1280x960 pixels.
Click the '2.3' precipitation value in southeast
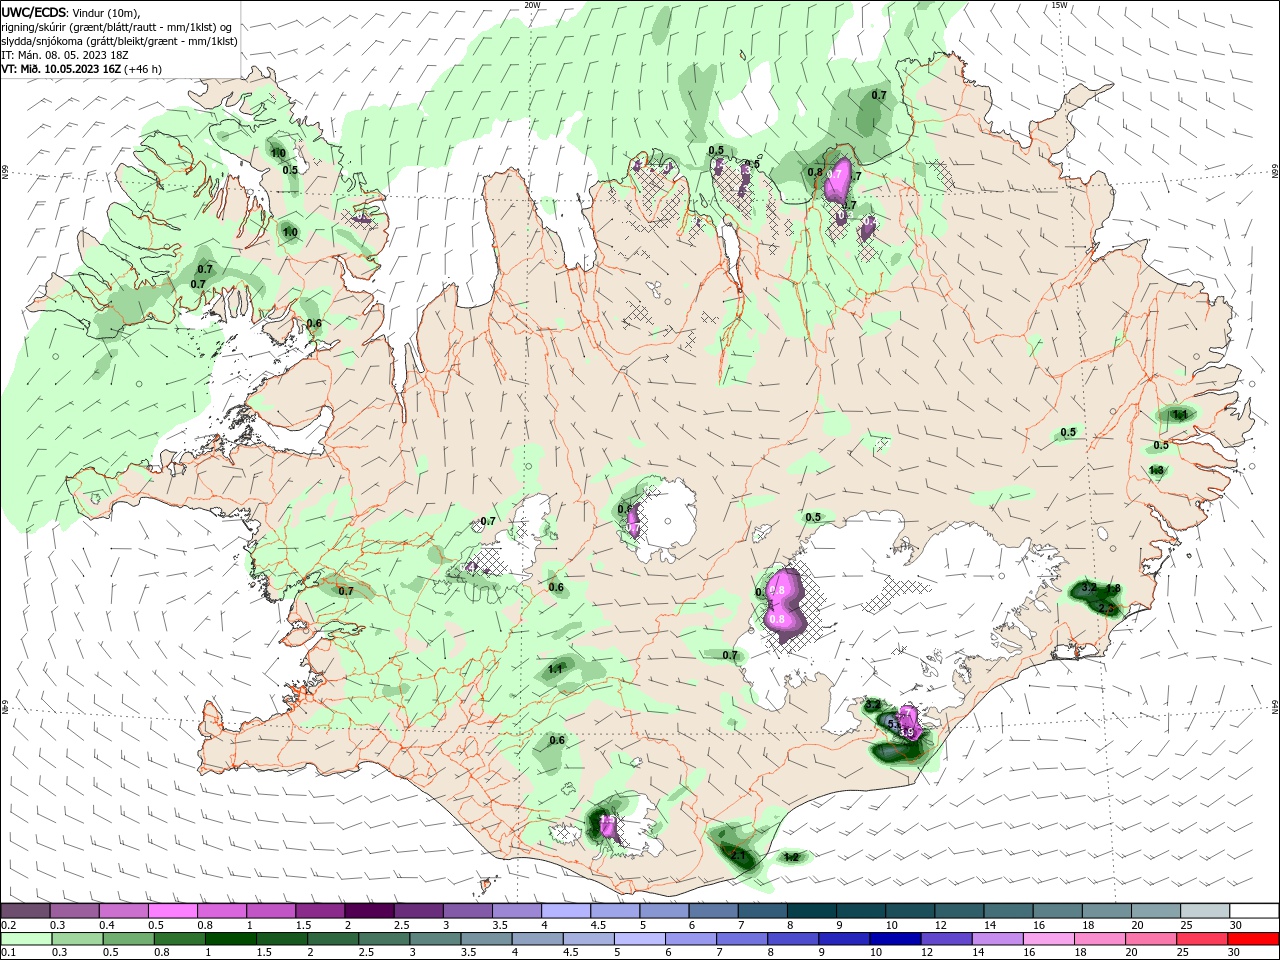[x=1106, y=608]
